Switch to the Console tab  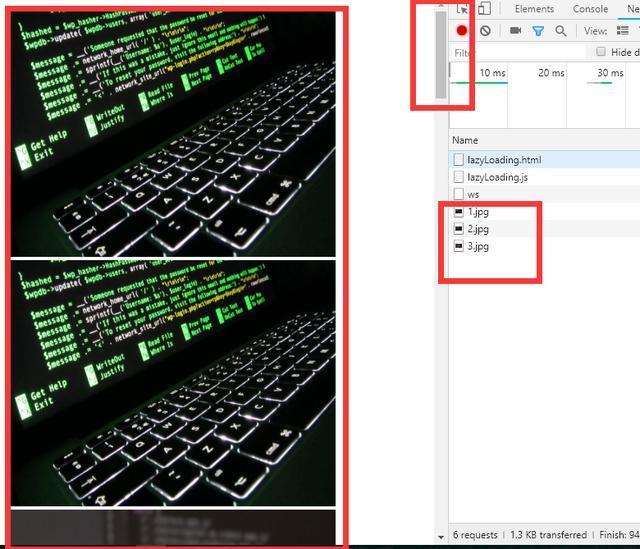point(590,9)
